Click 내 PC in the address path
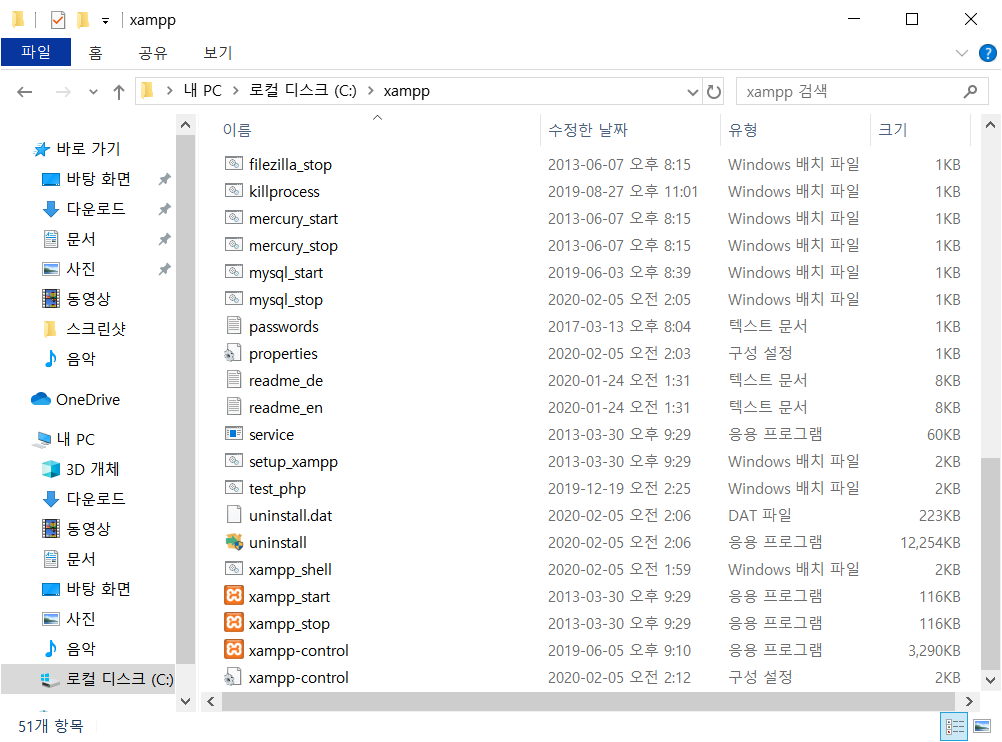The height and width of the screenshot is (742, 1002). tap(203, 91)
